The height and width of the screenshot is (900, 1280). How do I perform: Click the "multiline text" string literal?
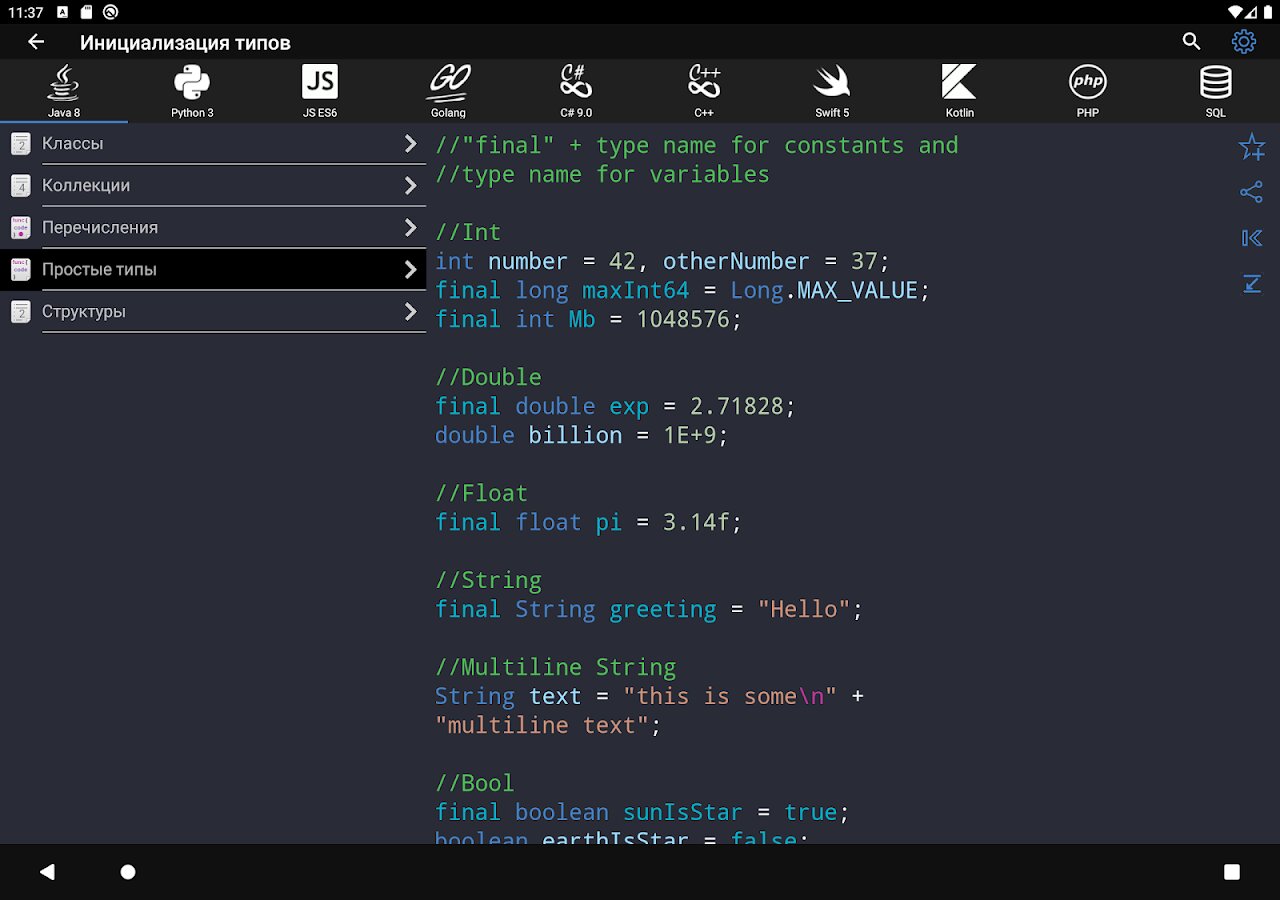[542, 725]
